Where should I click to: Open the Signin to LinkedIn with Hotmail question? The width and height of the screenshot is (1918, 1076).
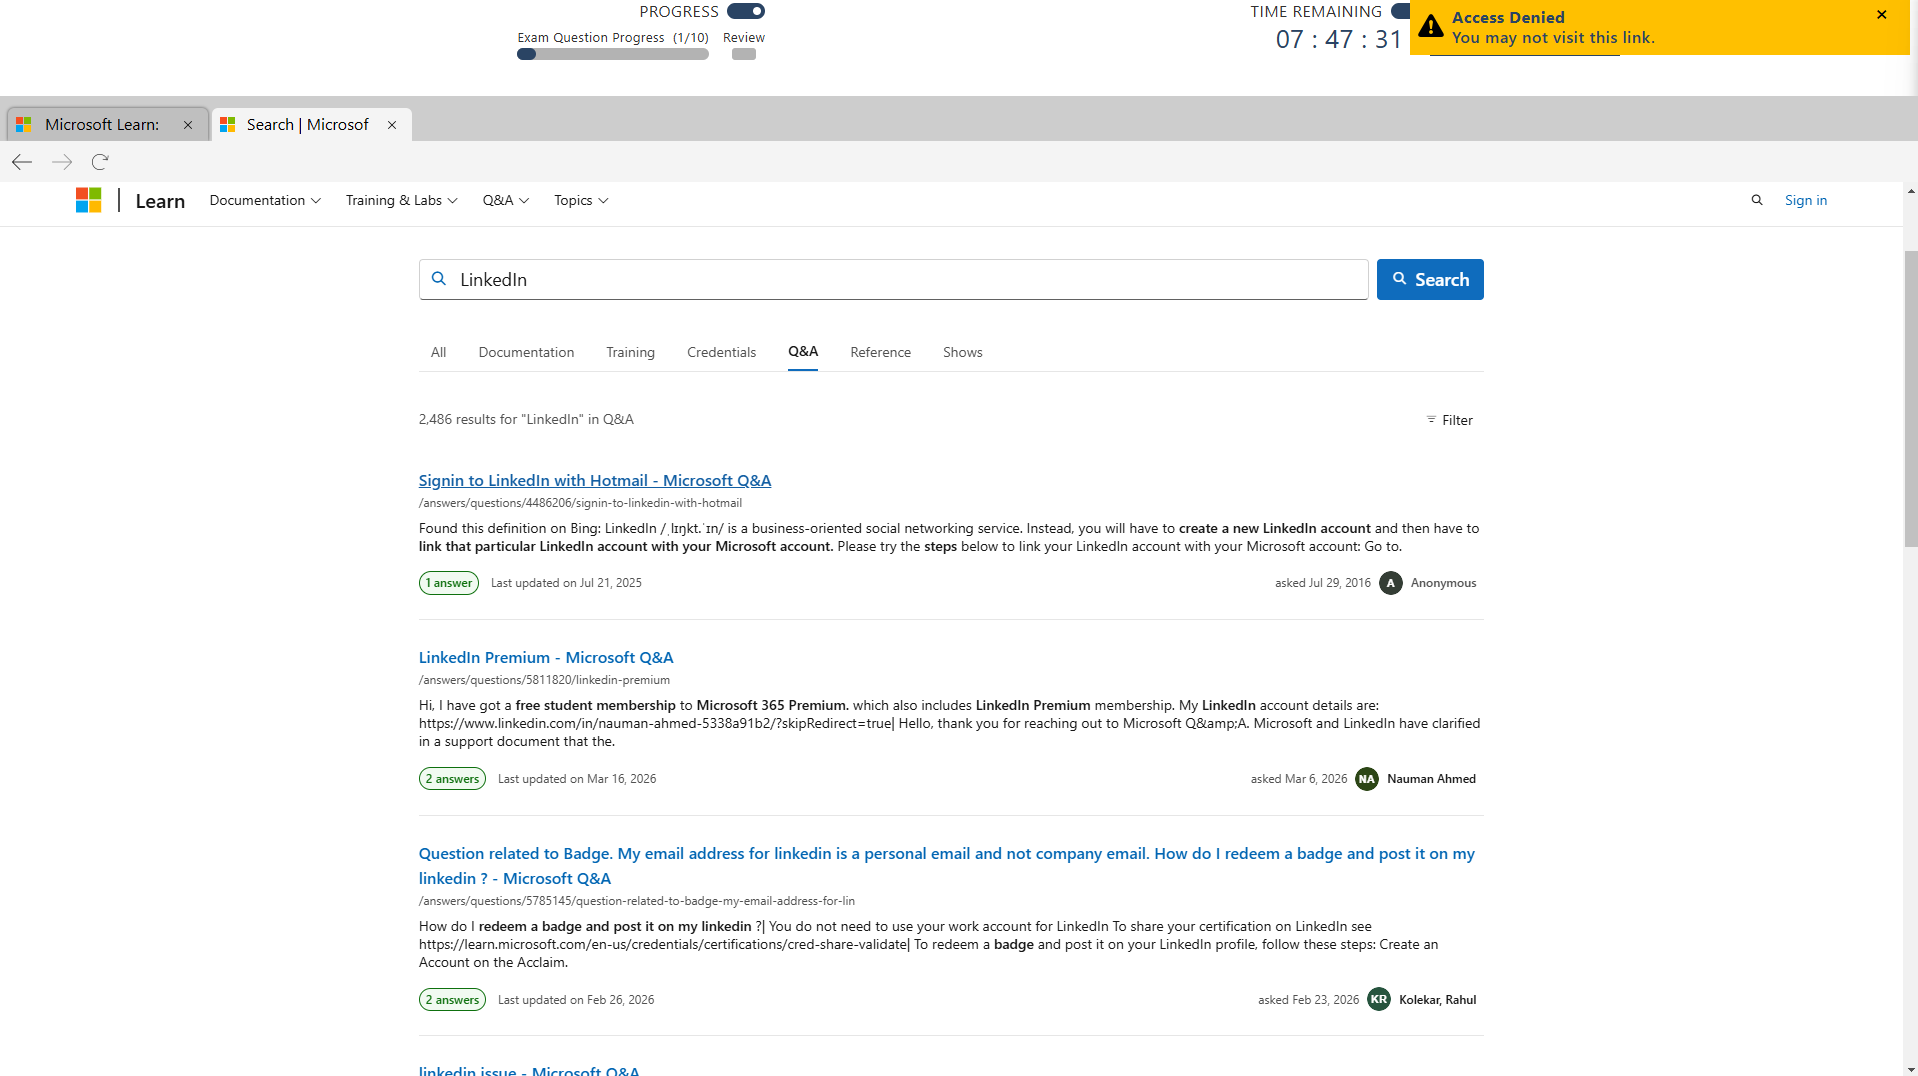[594, 480]
